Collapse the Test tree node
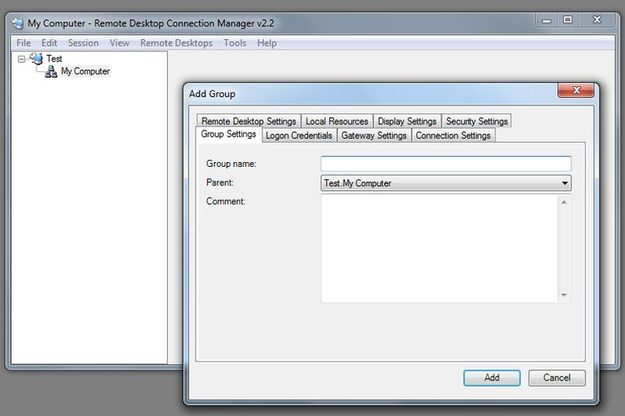Viewport: 625px width, 416px height. tap(22, 59)
